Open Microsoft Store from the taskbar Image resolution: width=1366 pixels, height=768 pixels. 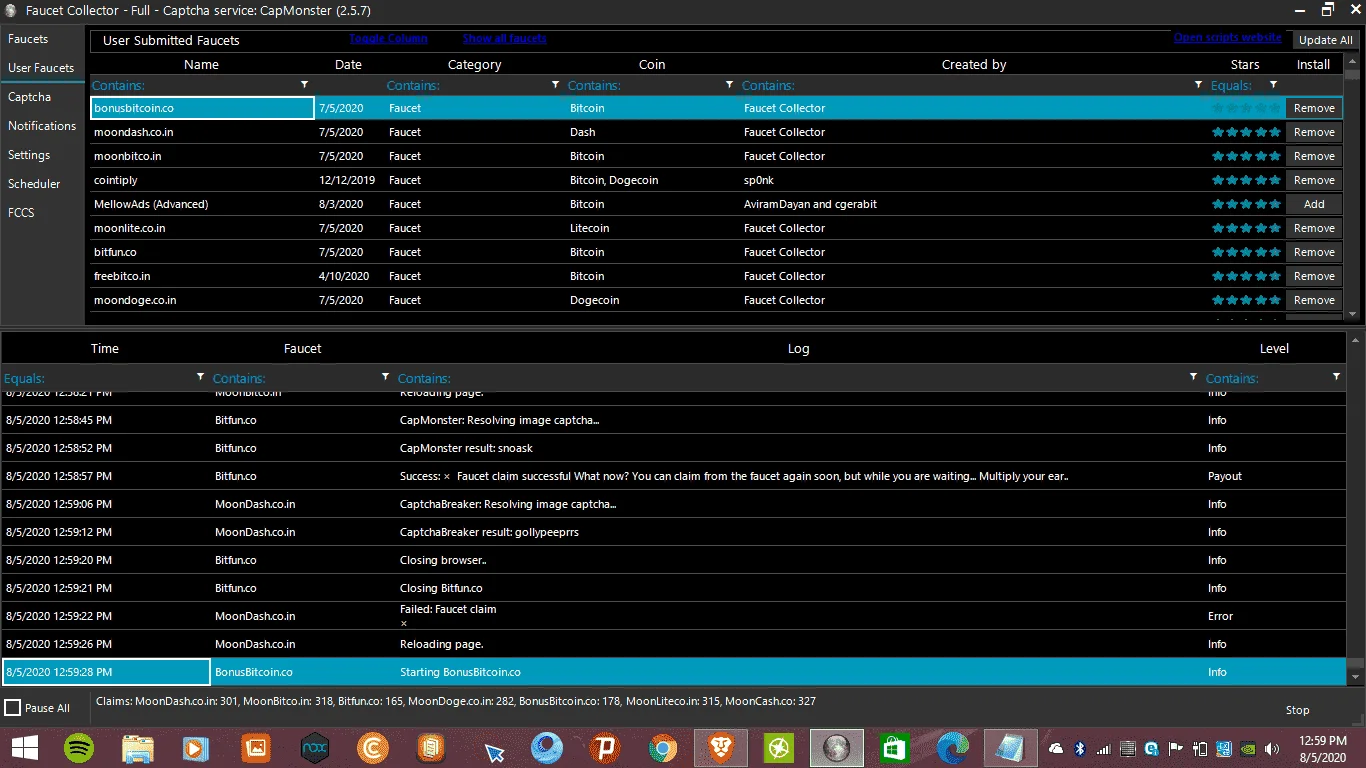point(894,747)
